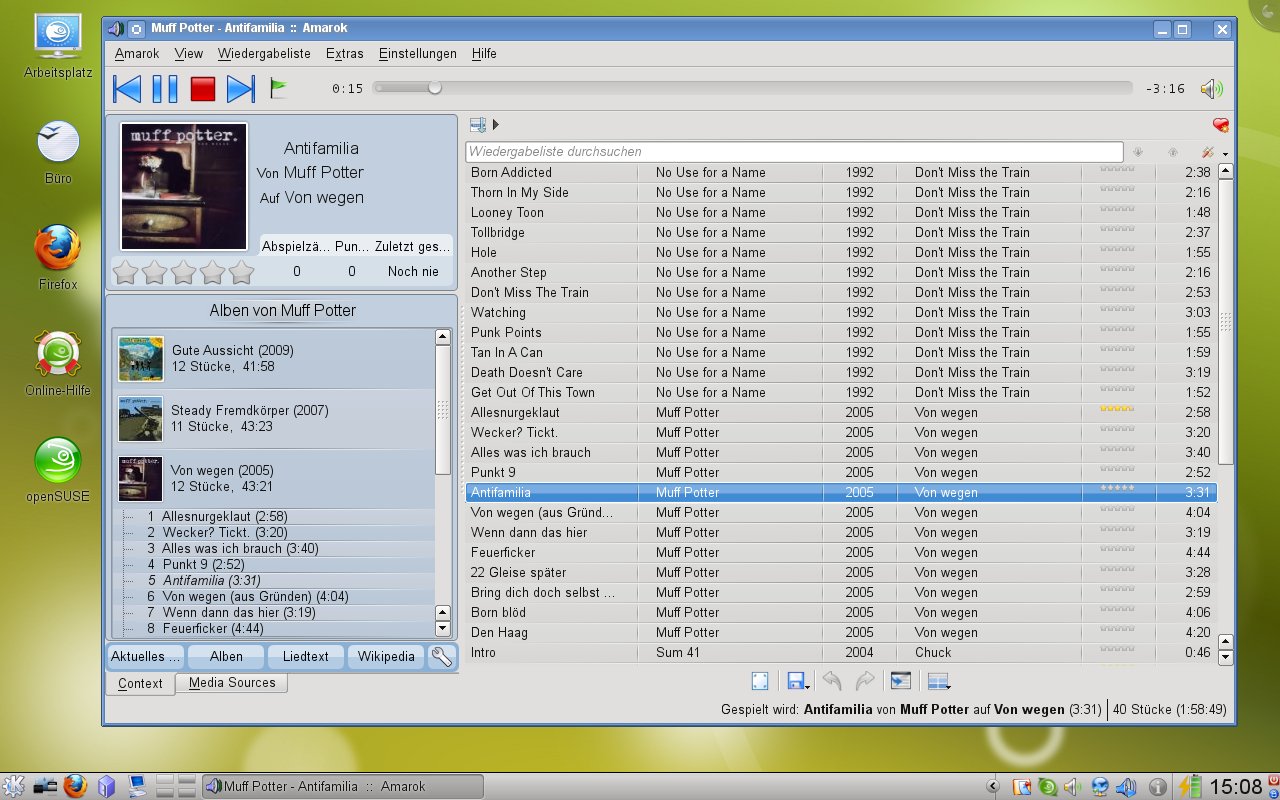The image size is (1280, 800).
Task: Open the Hilfe menu
Action: click(484, 54)
